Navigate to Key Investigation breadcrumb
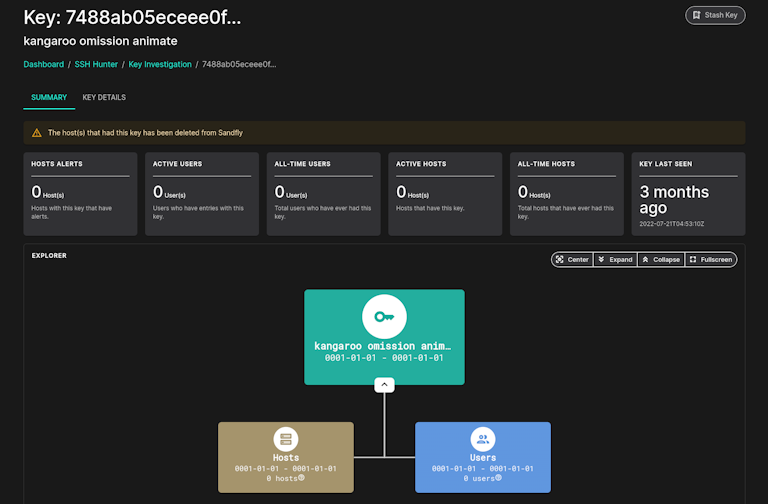Image resolution: width=768 pixels, height=504 pixels. point(160,64)
